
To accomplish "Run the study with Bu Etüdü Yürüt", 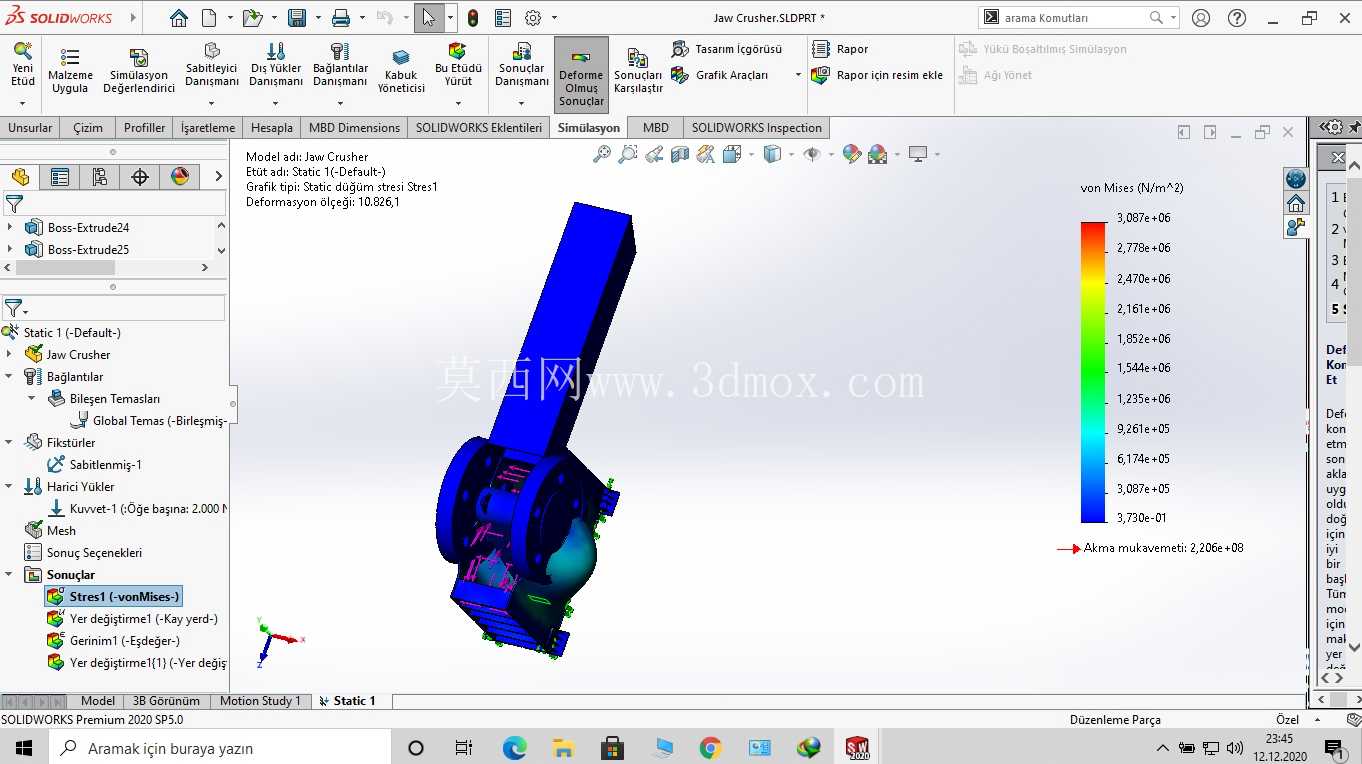I will coord(458,66).
